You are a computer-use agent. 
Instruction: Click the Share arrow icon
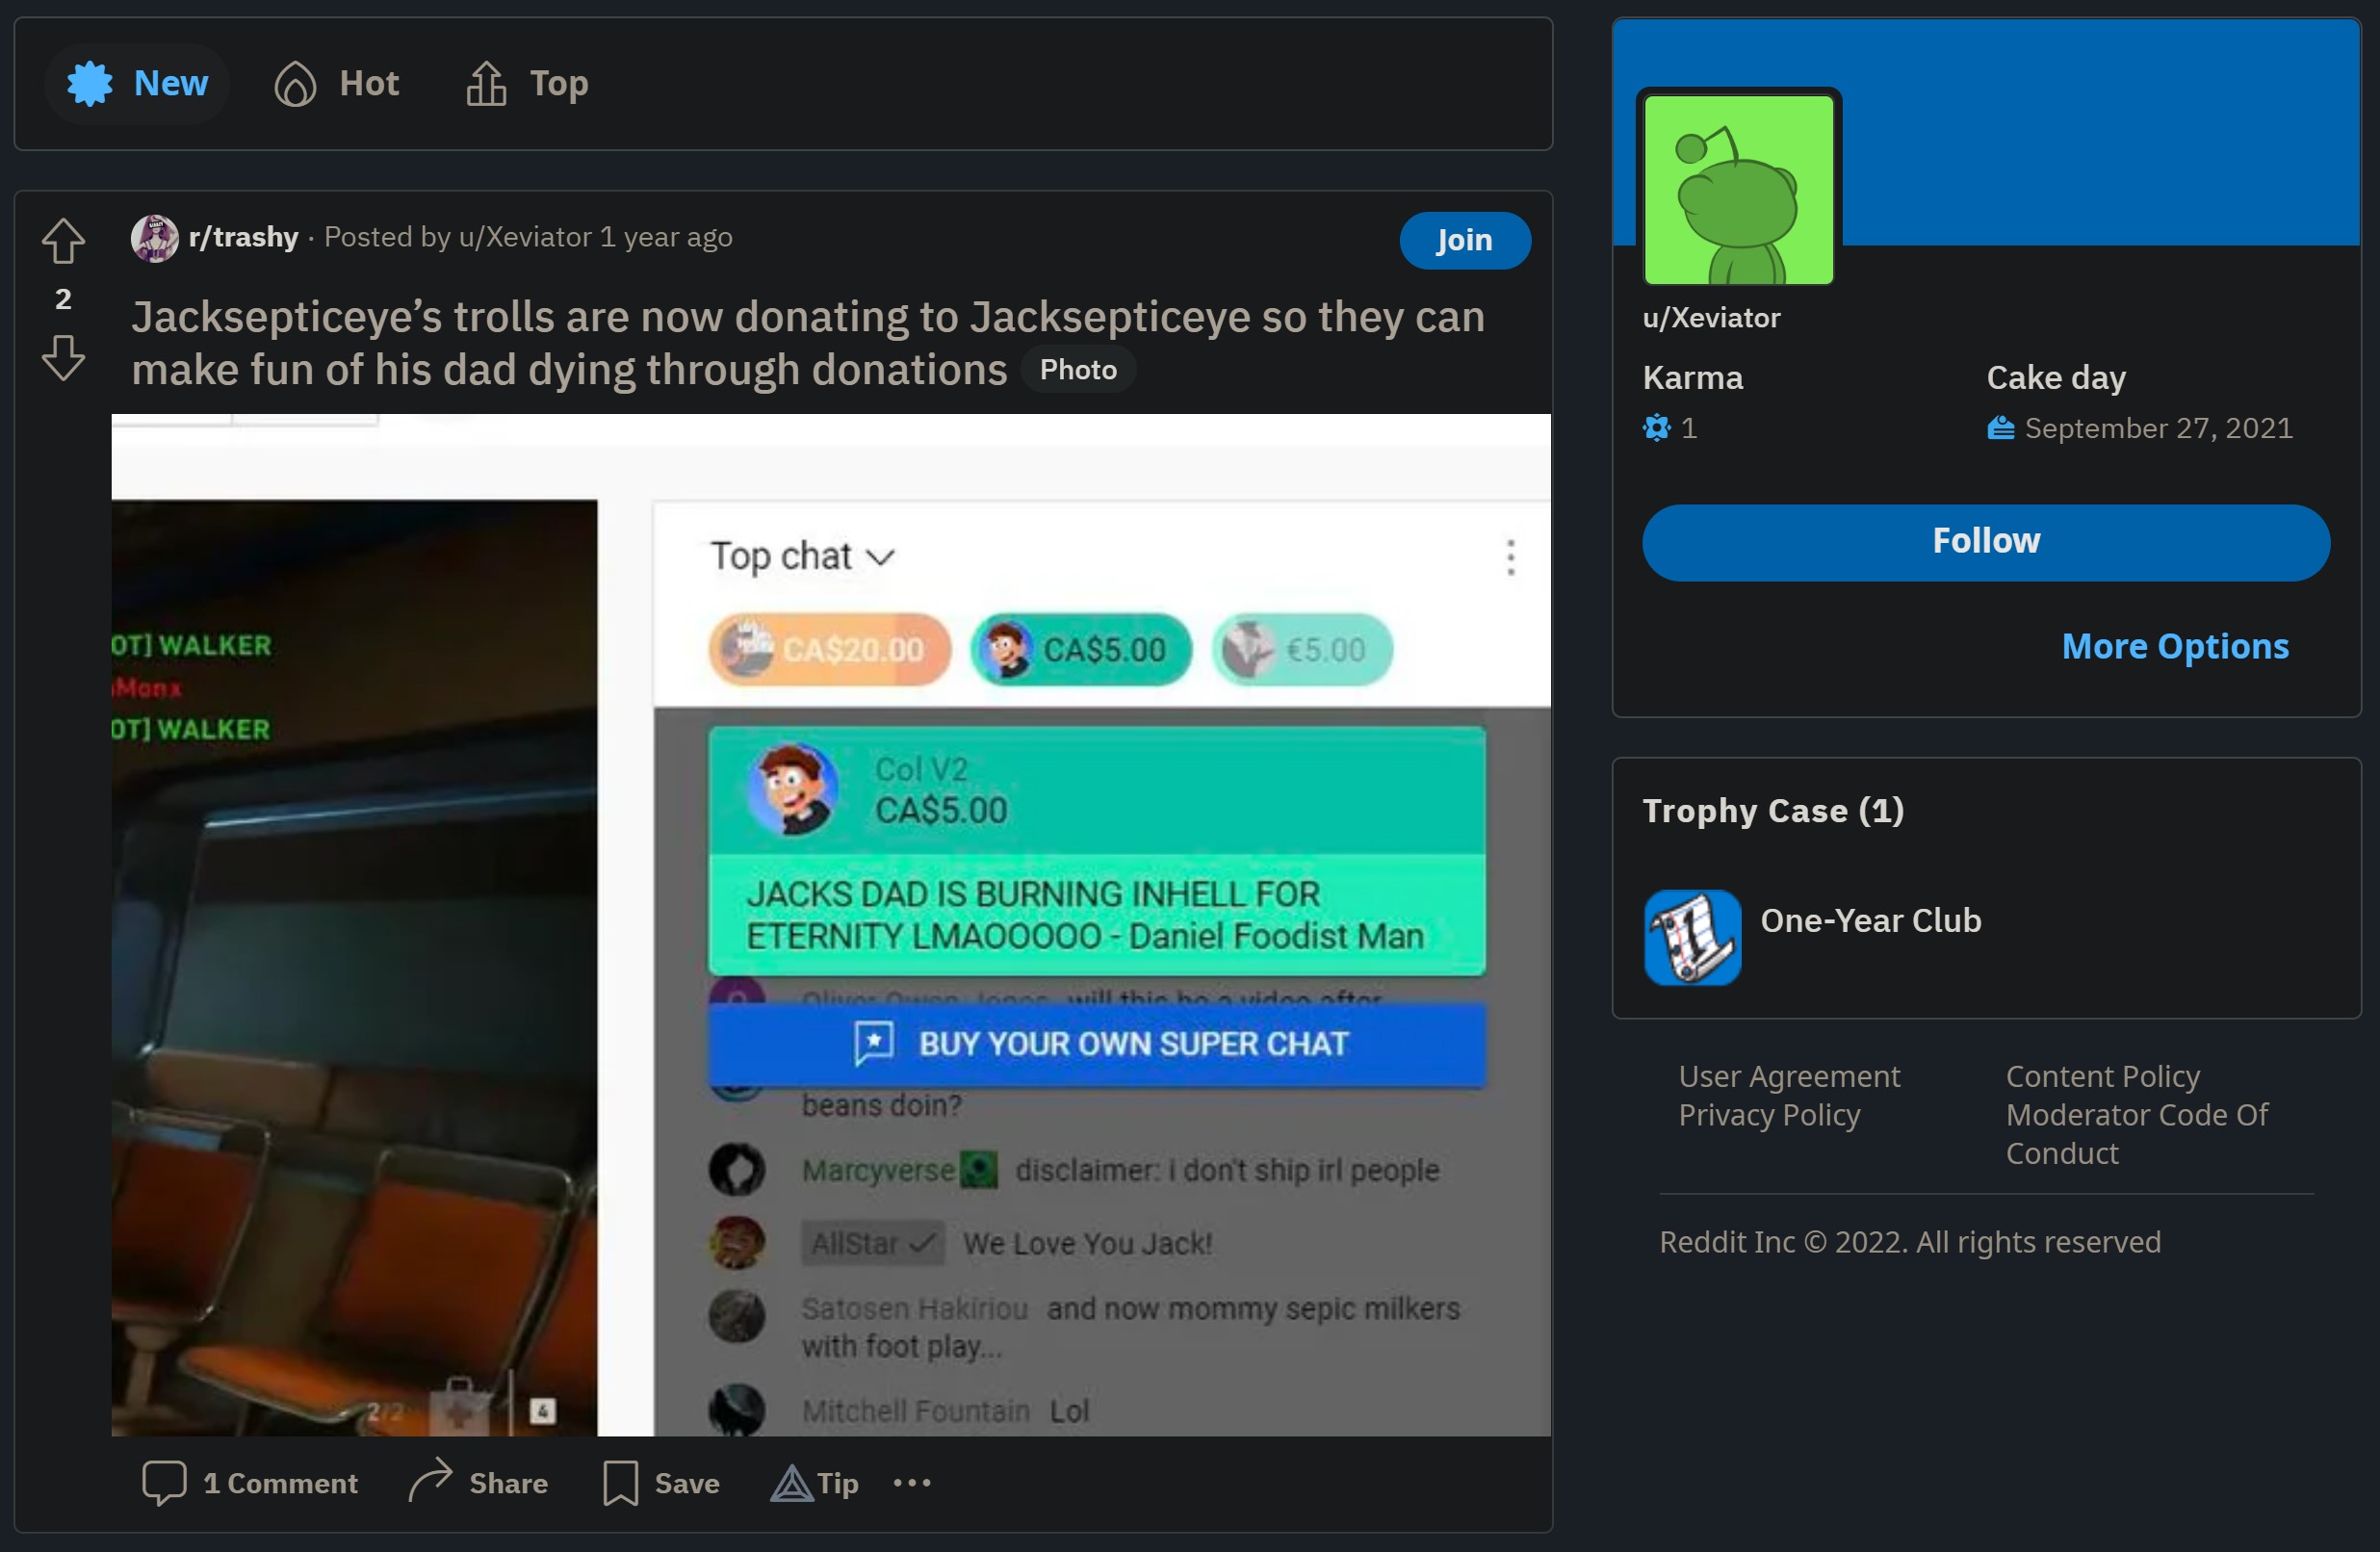coord(431,1480)
